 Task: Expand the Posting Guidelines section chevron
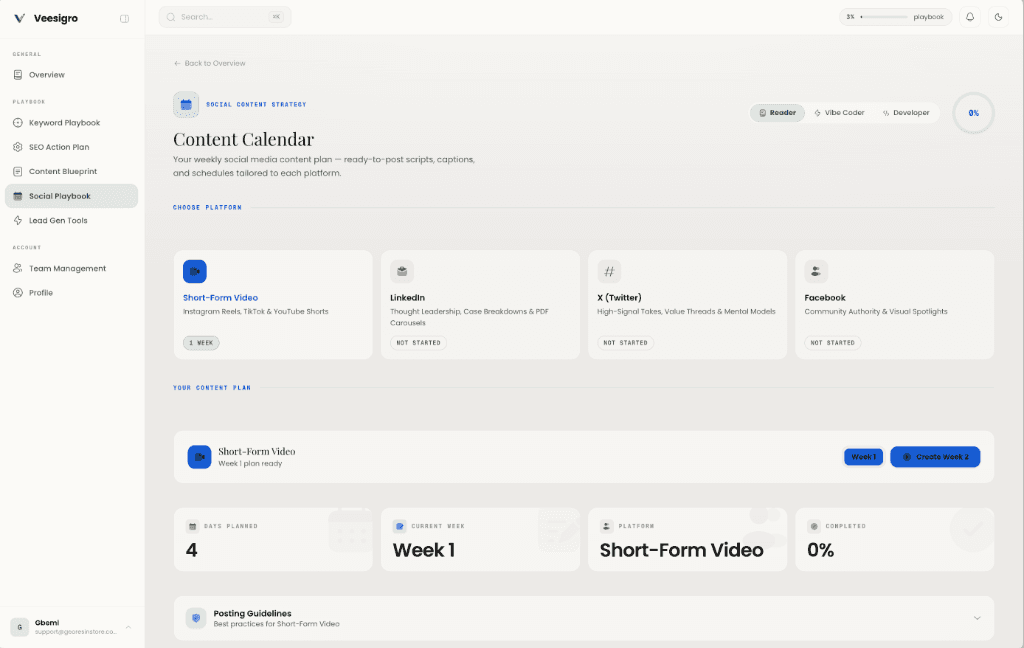(x=977, y=618)
